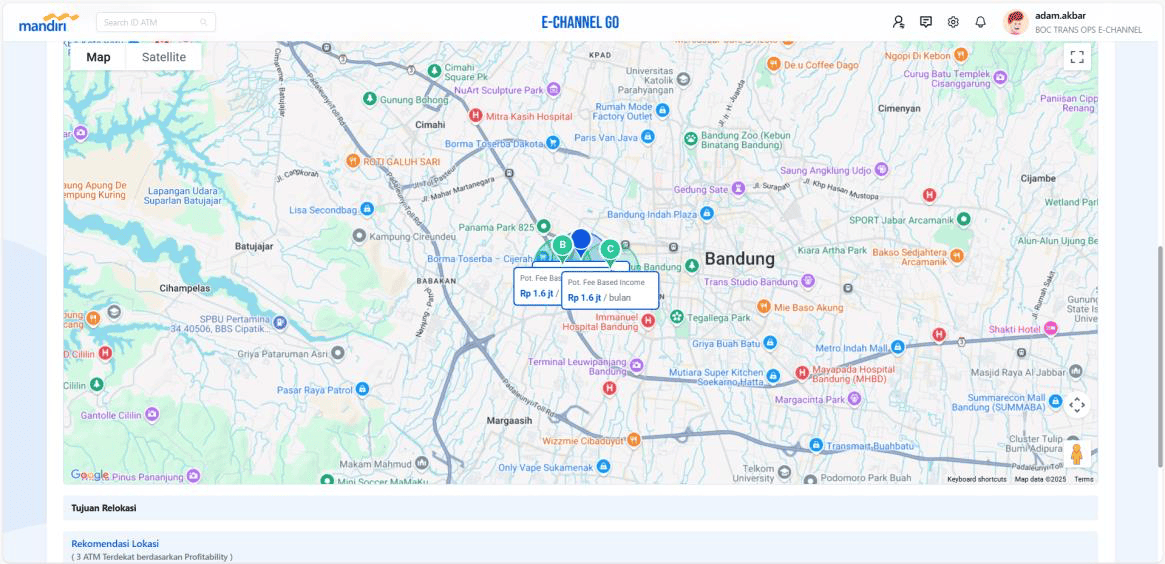This screenshot has height=564, width=1165.
Task: Click the Tujuan Relokasi section header
Action: [580, 508]
